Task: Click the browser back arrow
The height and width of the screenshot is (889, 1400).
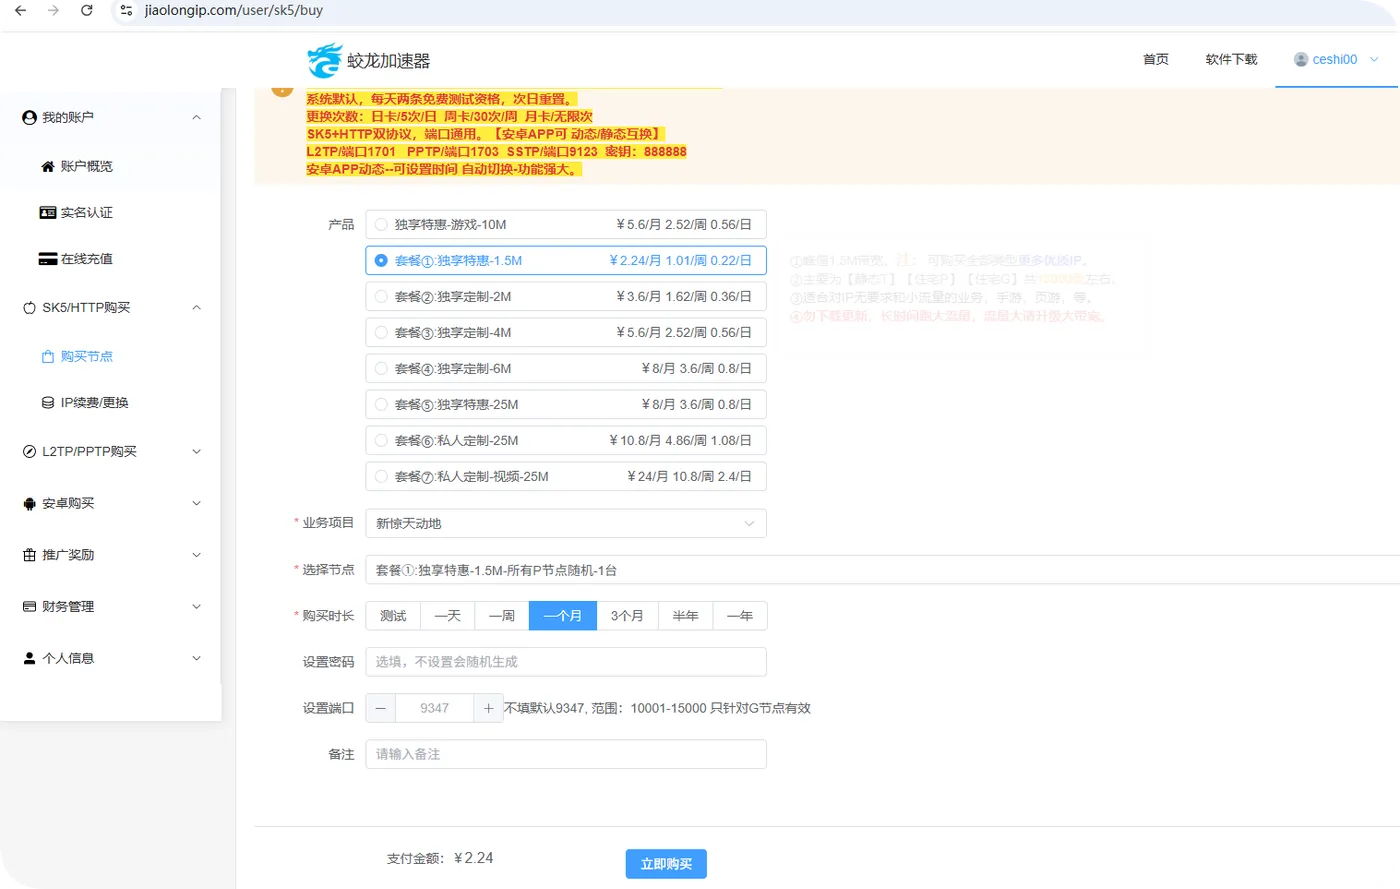Action: (x=20, y=11)
